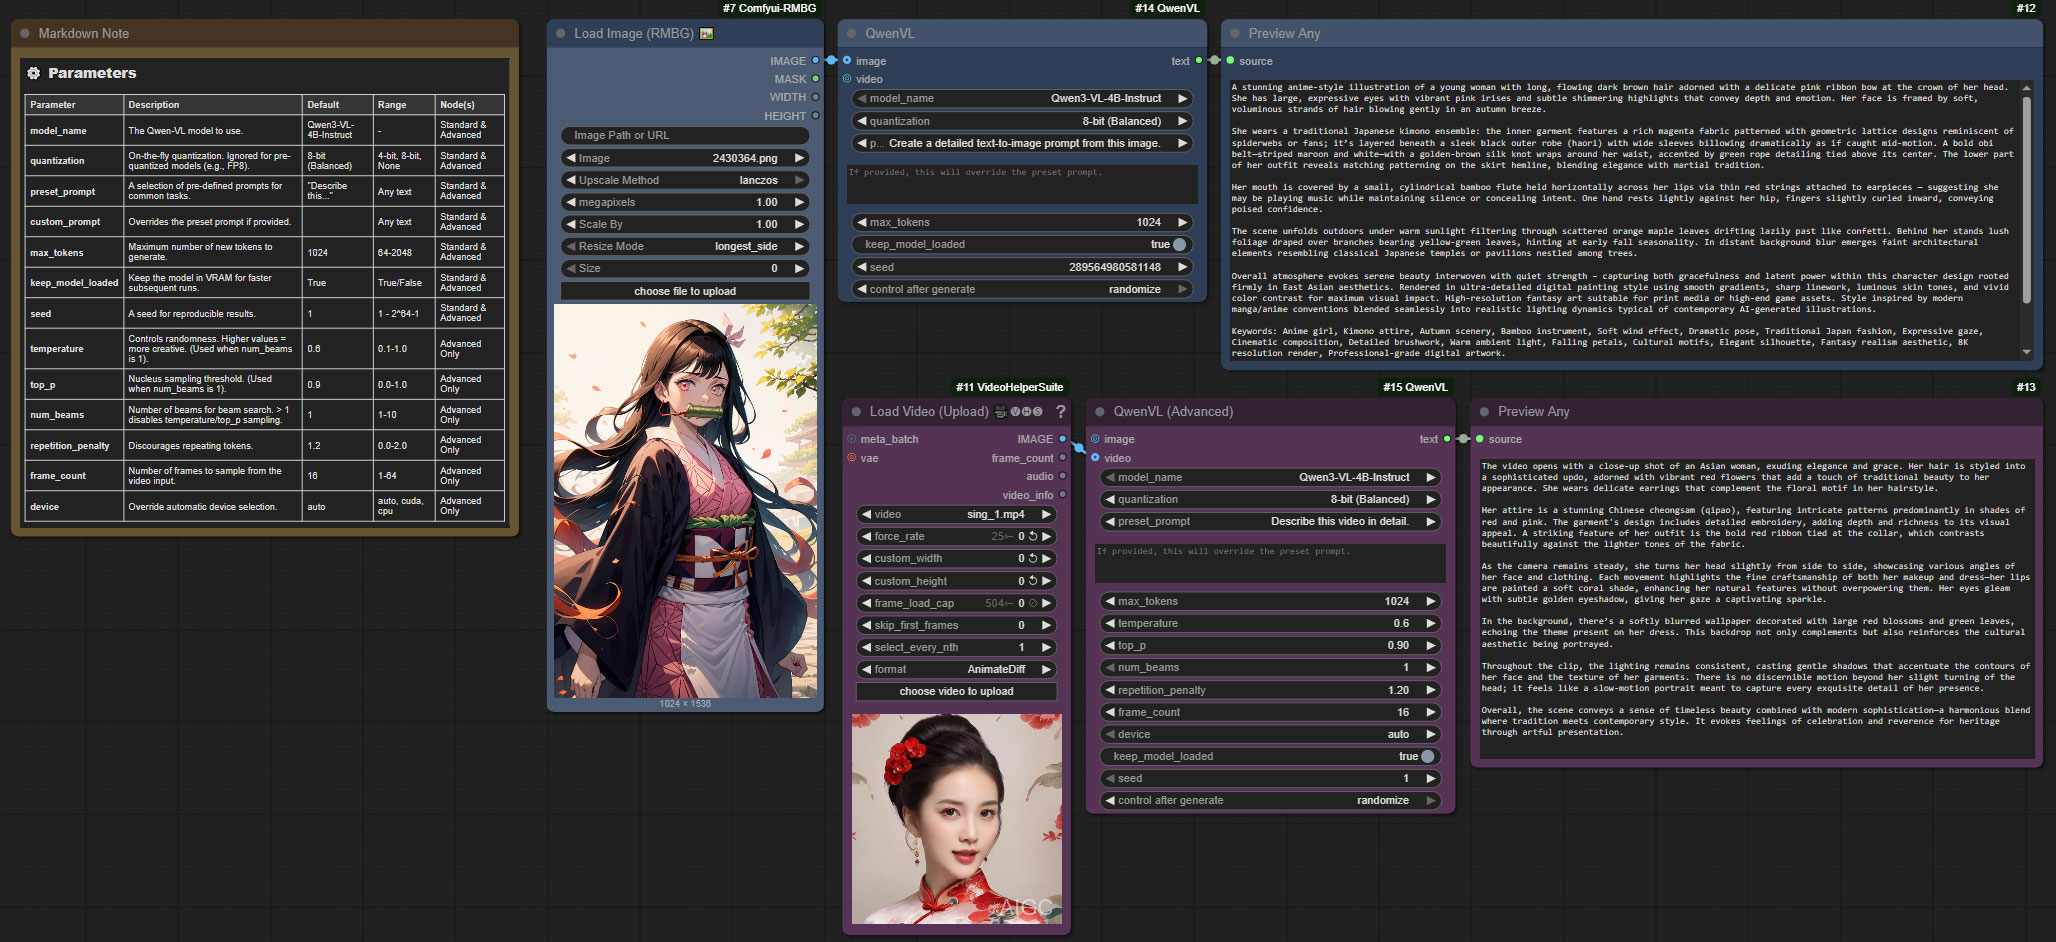Click the gear icon next to Parameters heading
Viewport: 2056px width, 942px height.
pos(33,73)
